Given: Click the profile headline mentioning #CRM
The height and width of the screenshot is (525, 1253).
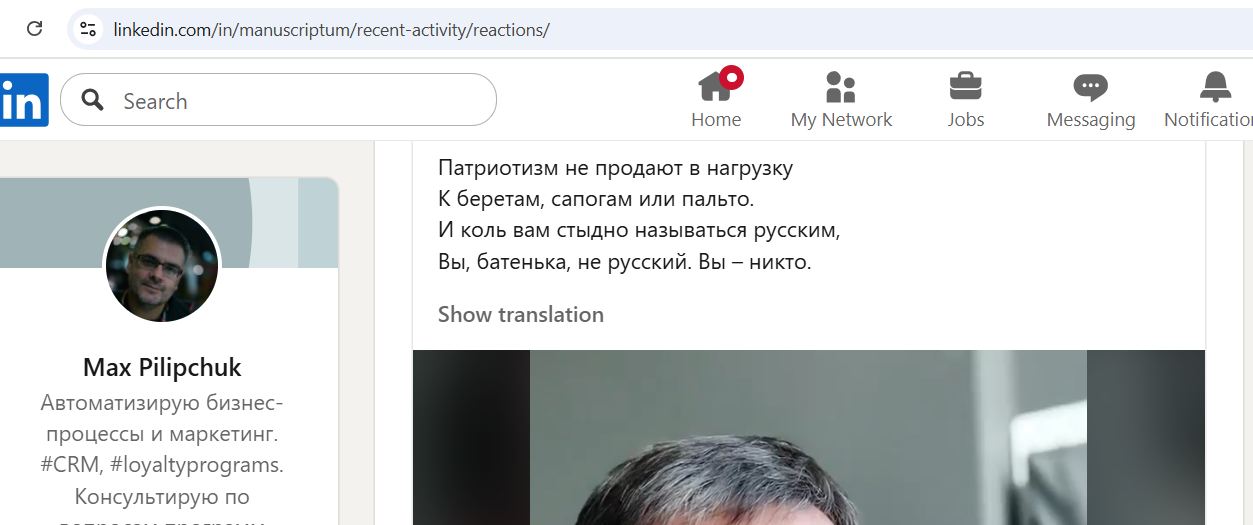Looking at the screenshot, I should pos(162,450).
